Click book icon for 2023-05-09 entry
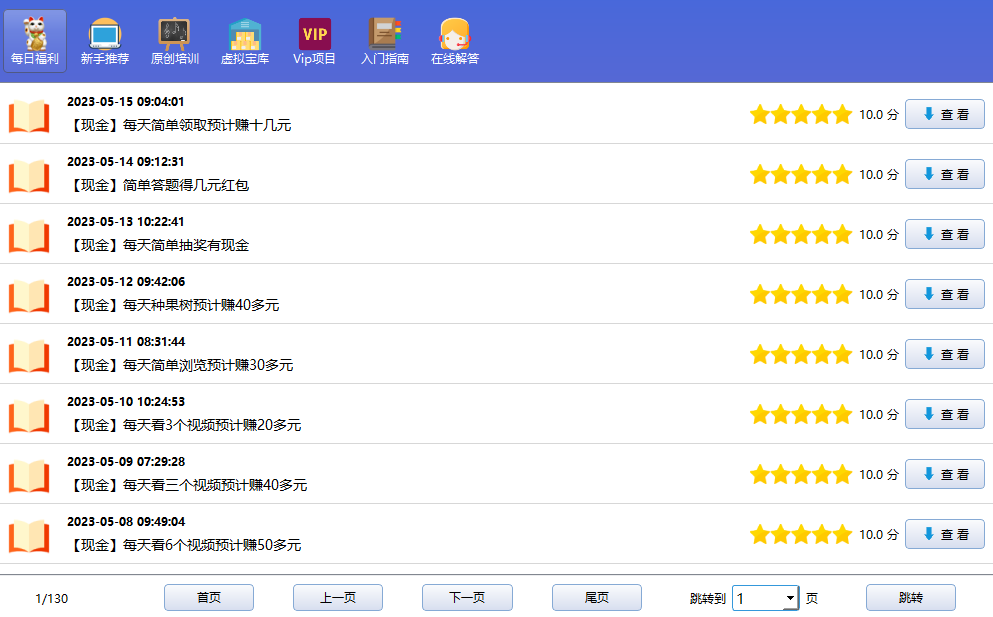The width and height of the screenshot is (993, 617). tap(29, 476)
